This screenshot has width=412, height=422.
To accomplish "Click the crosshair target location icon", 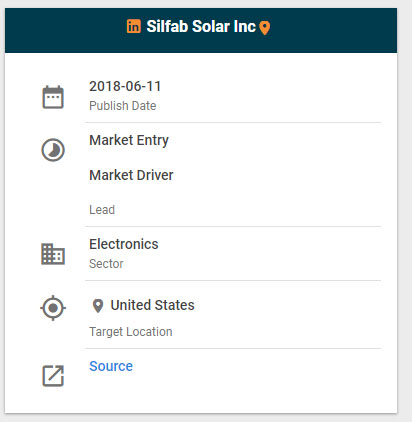I will [53, 308].
